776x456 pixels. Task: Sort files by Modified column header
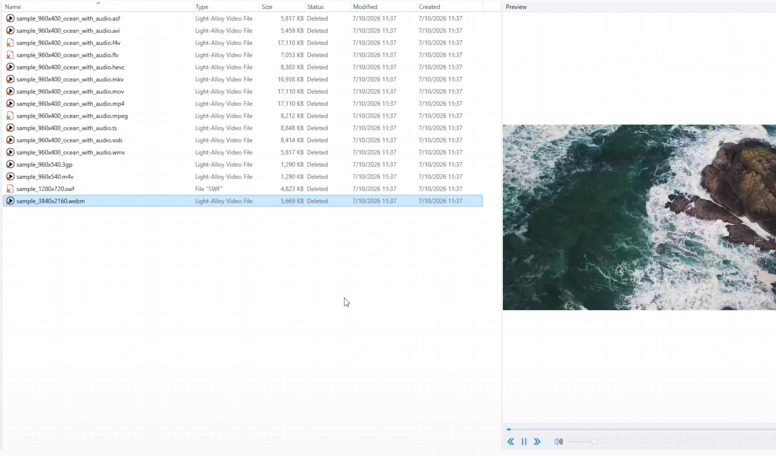coord(384,6)
